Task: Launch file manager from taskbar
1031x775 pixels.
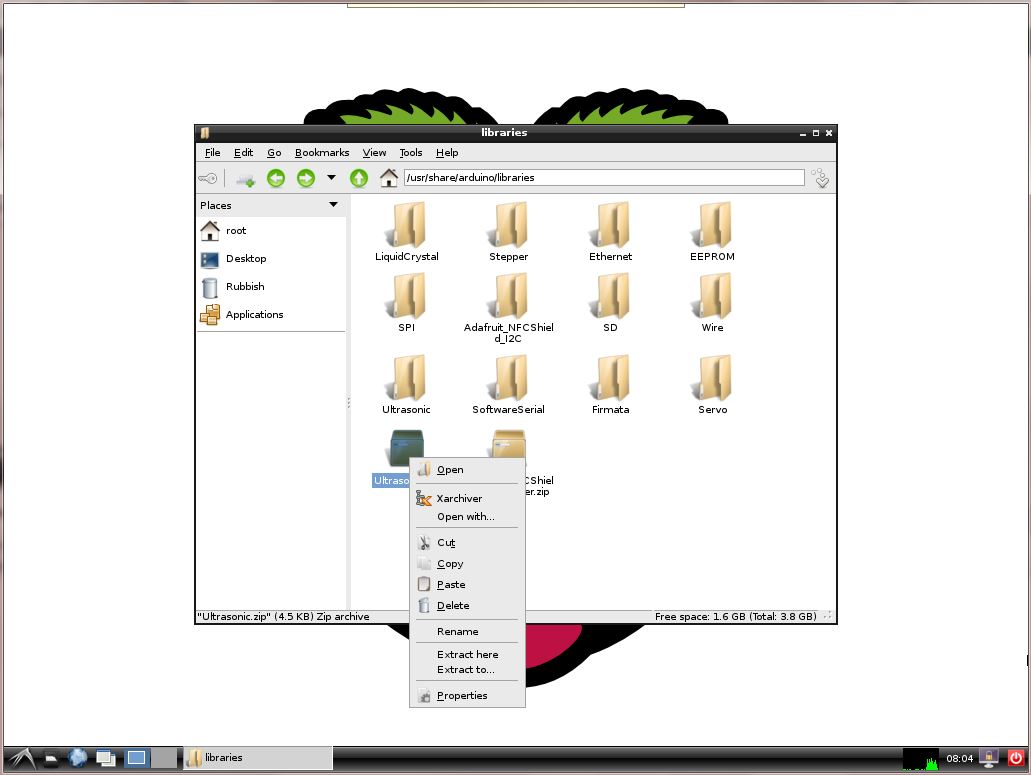Action: coord(51,759)
